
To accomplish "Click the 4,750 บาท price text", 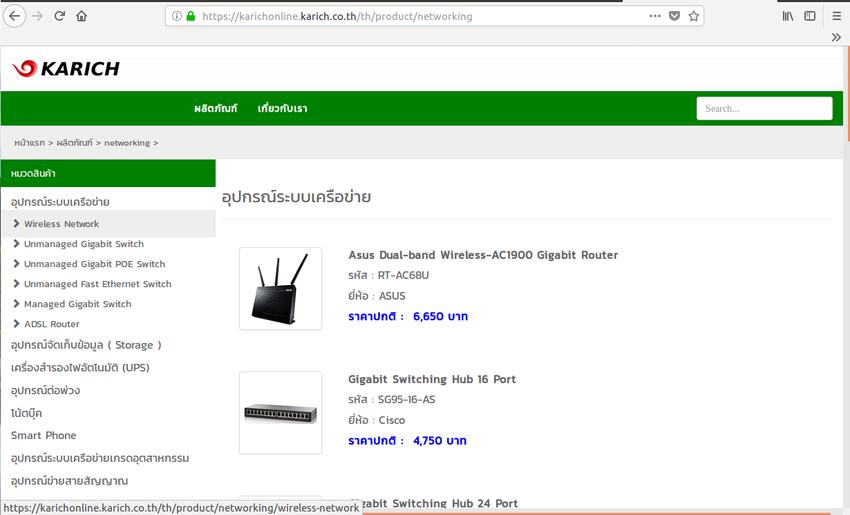I will tap(440, 440).
